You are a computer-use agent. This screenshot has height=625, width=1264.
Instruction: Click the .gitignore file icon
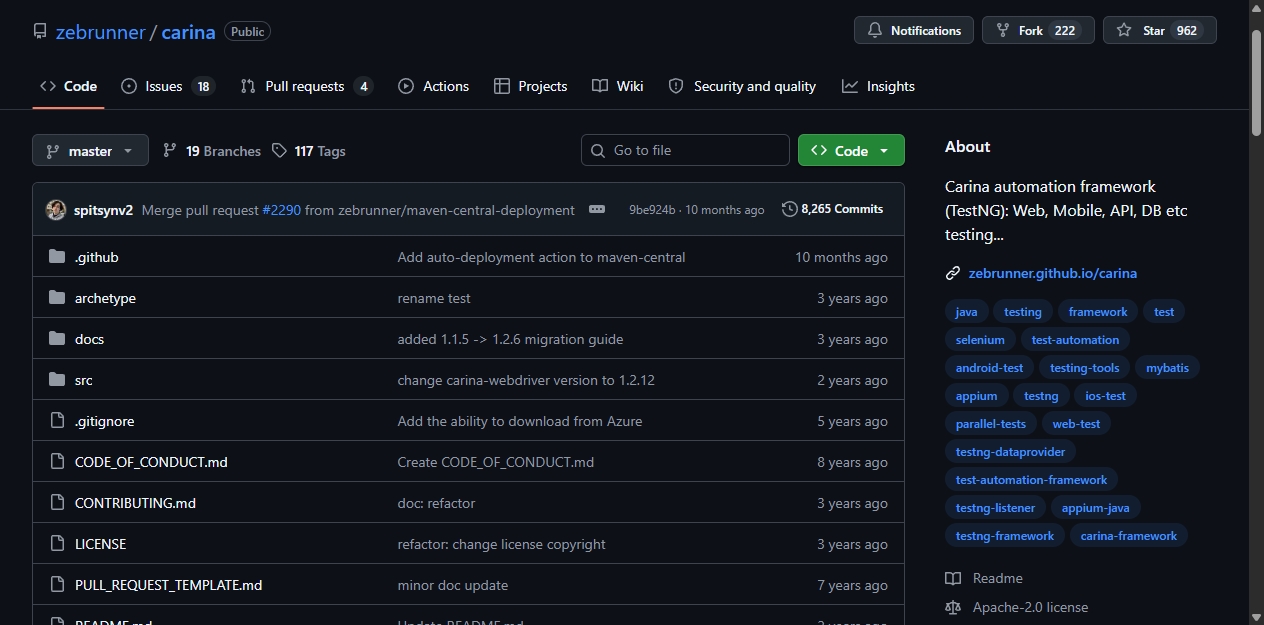click(x=57, y=421)
